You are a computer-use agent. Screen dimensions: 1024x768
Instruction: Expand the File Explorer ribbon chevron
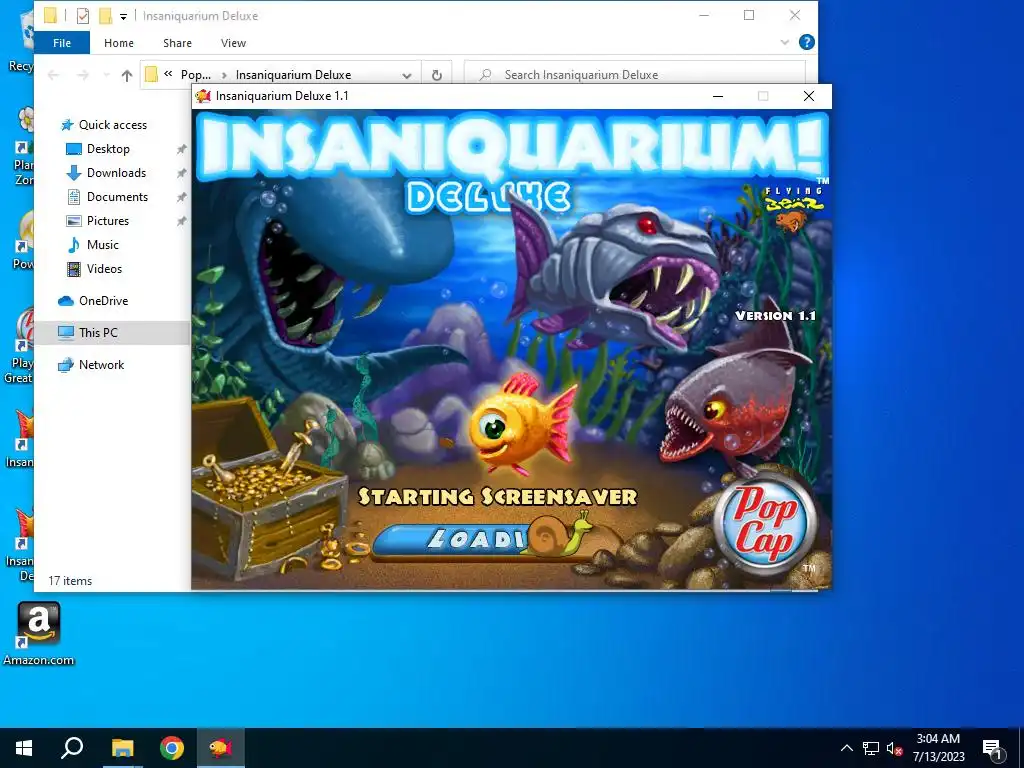(785, 42)
